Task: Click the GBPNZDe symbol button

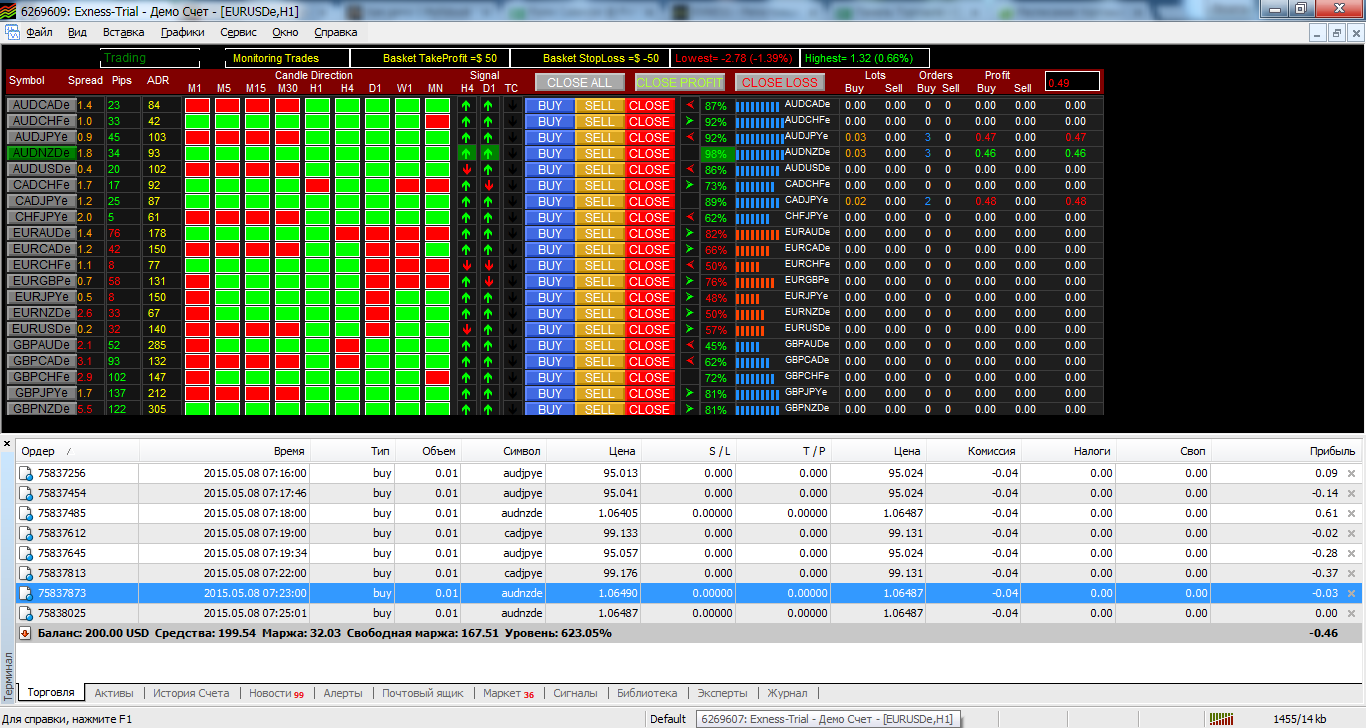Action: pos(41,409)
